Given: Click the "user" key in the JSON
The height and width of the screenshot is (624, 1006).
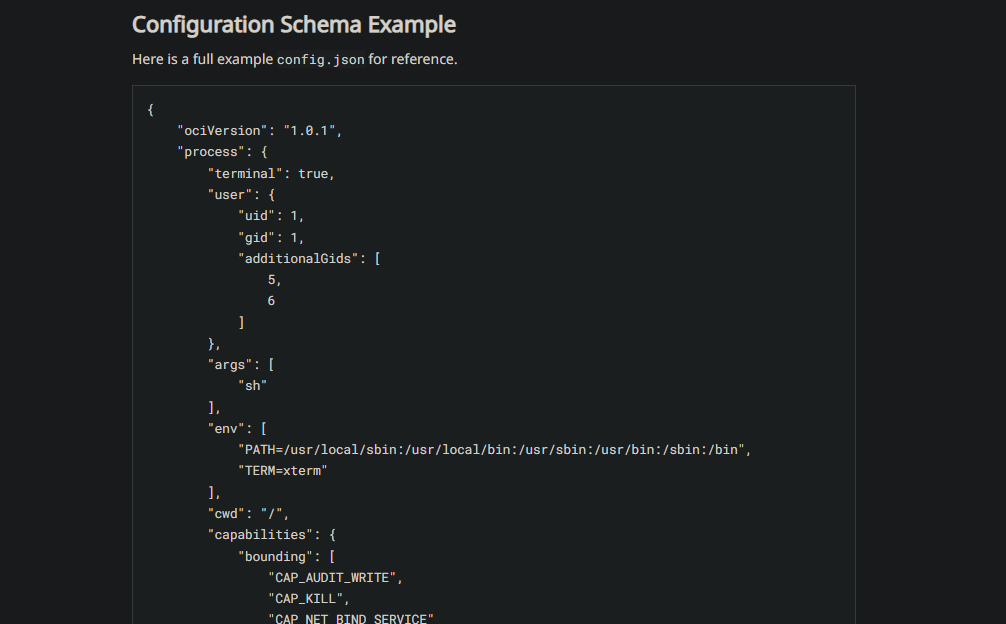Looking at the screenshot, I should [230, 194].
